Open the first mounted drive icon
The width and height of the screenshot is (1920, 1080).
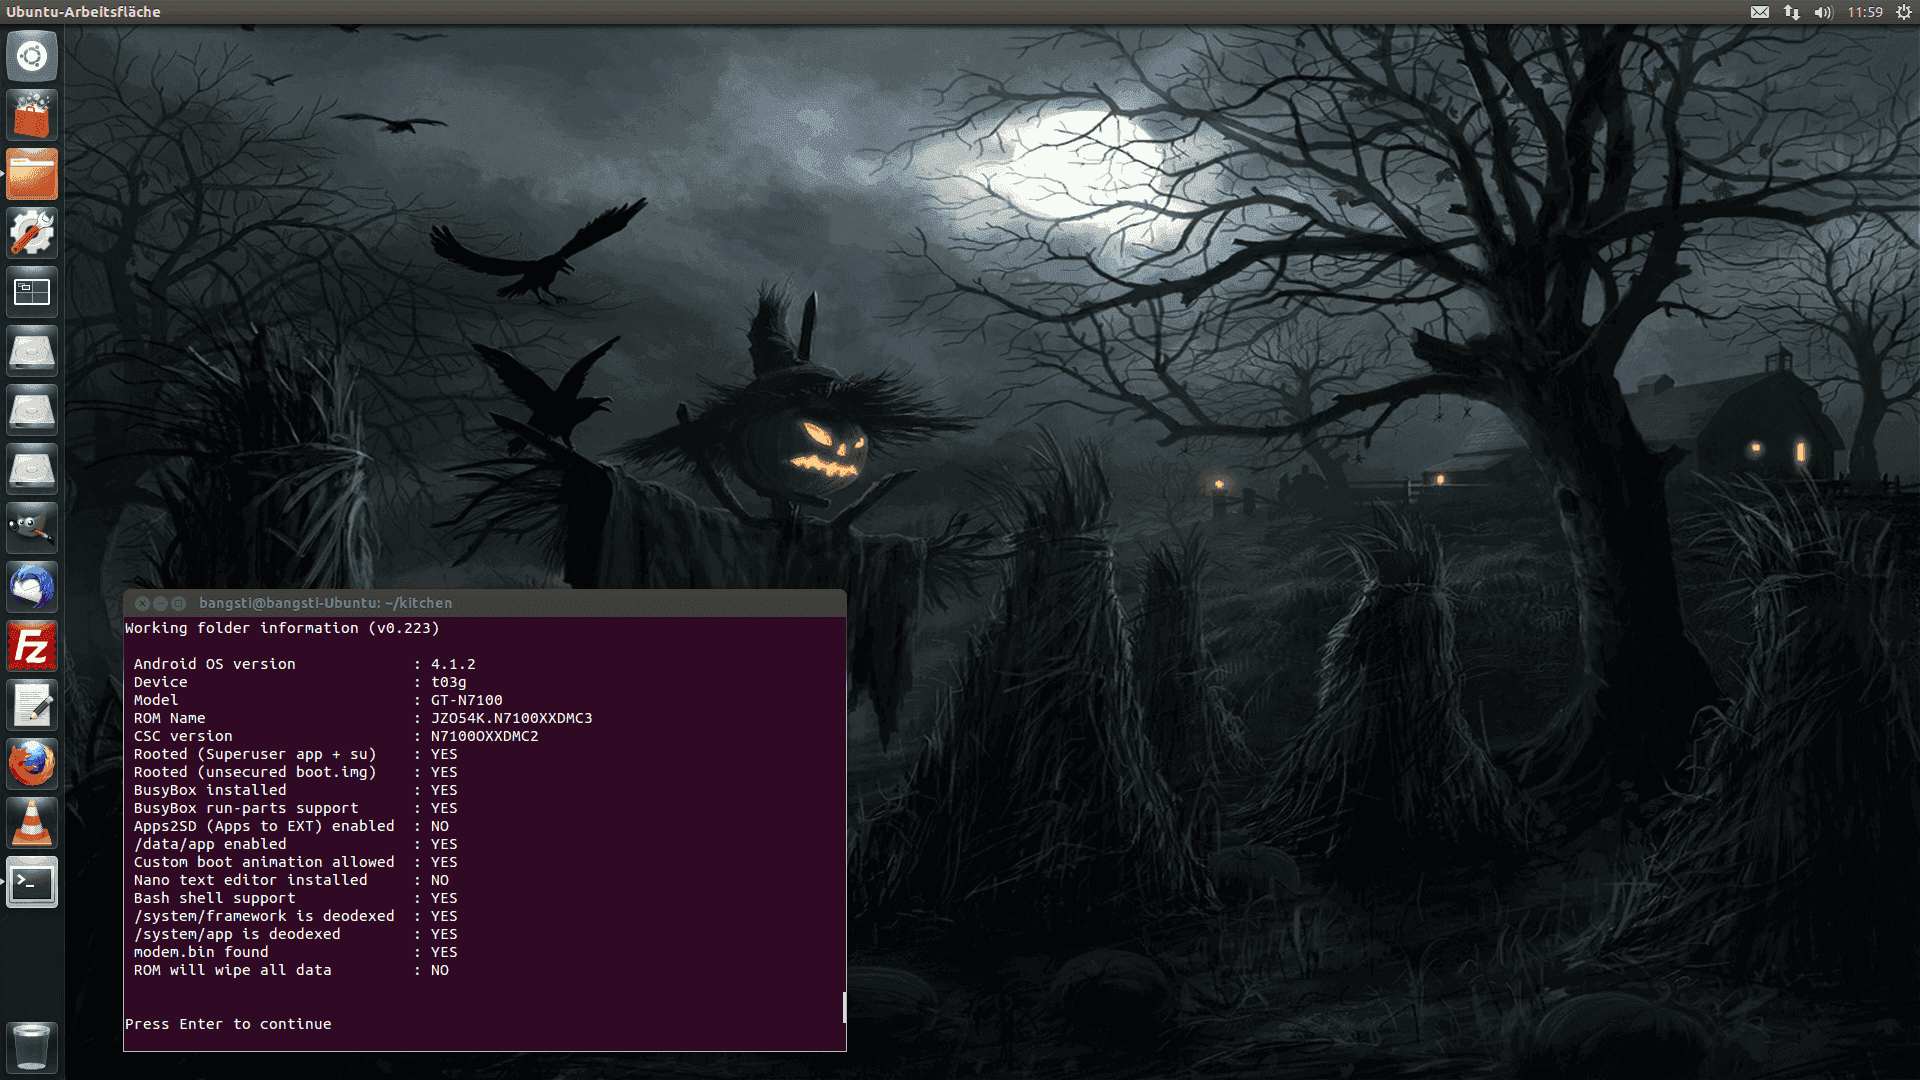[x=32, y=351]
